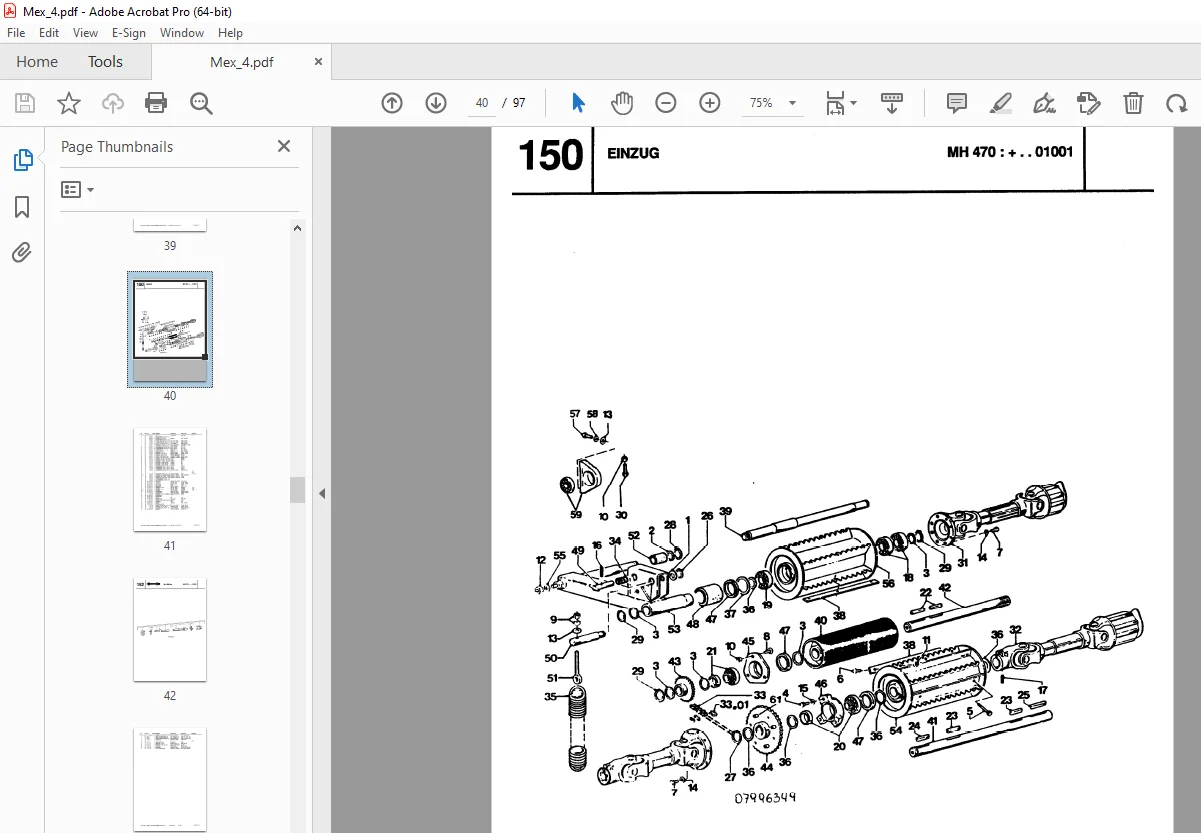
Task: Click the Save file icon
Action: click(25, 103)
